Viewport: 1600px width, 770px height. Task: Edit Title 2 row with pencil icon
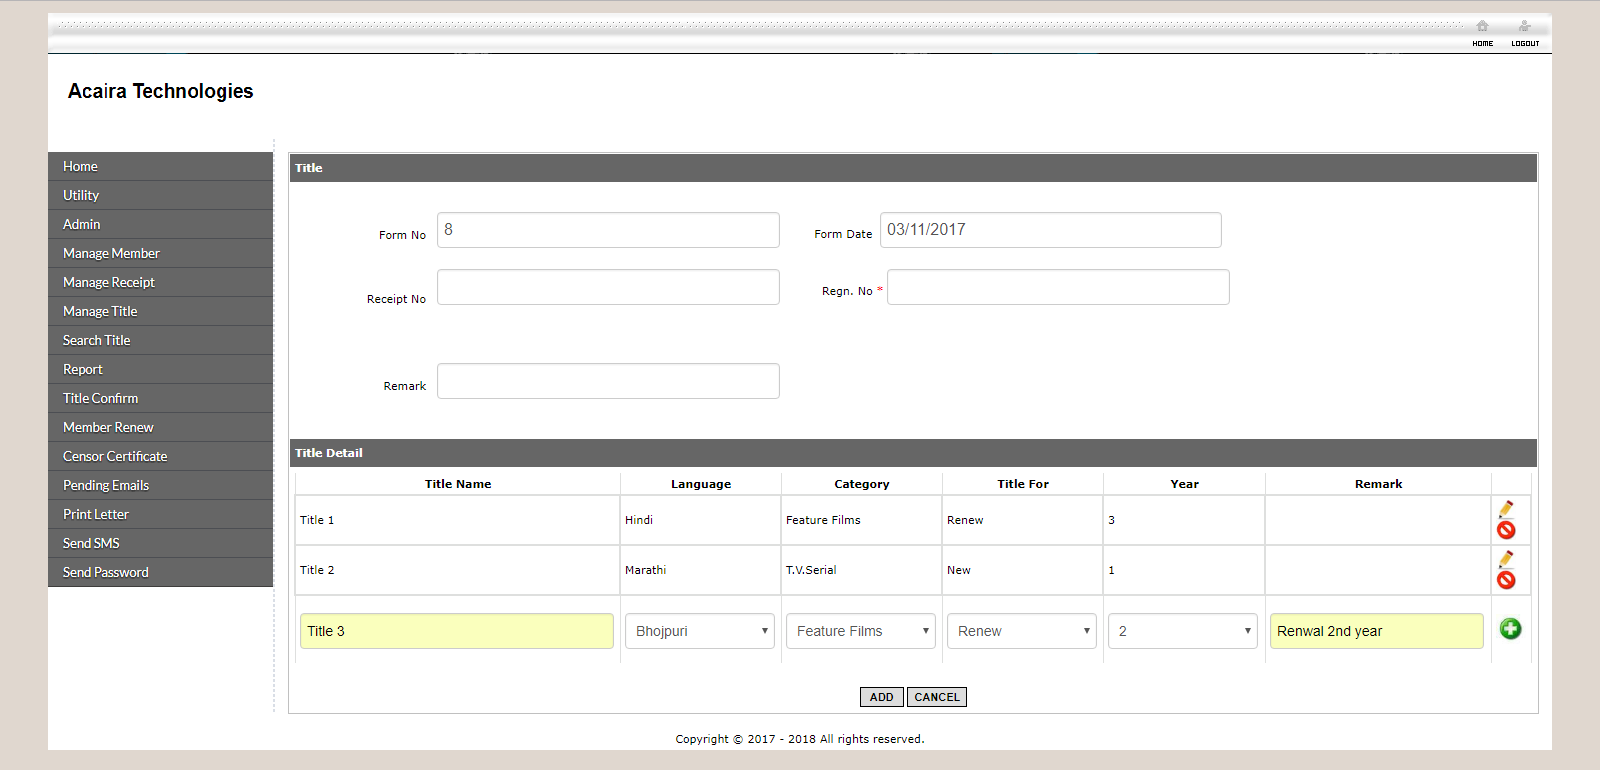[x=1506, y=559]
